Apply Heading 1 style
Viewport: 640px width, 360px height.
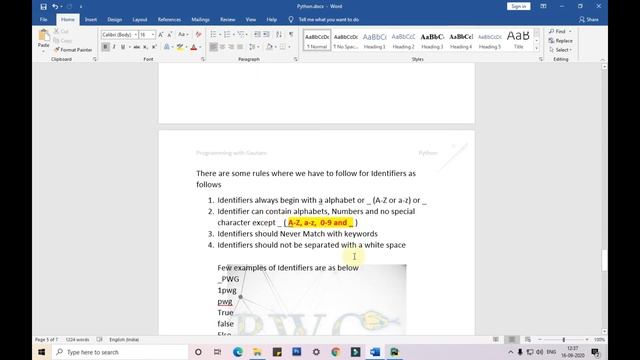click(x=375, y=40)
